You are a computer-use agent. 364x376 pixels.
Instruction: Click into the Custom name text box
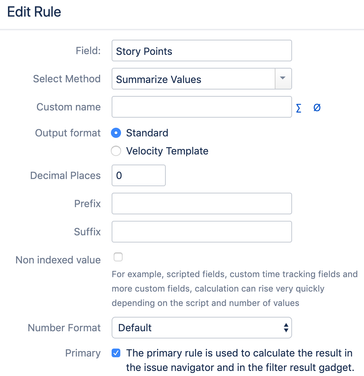point(202,107)
